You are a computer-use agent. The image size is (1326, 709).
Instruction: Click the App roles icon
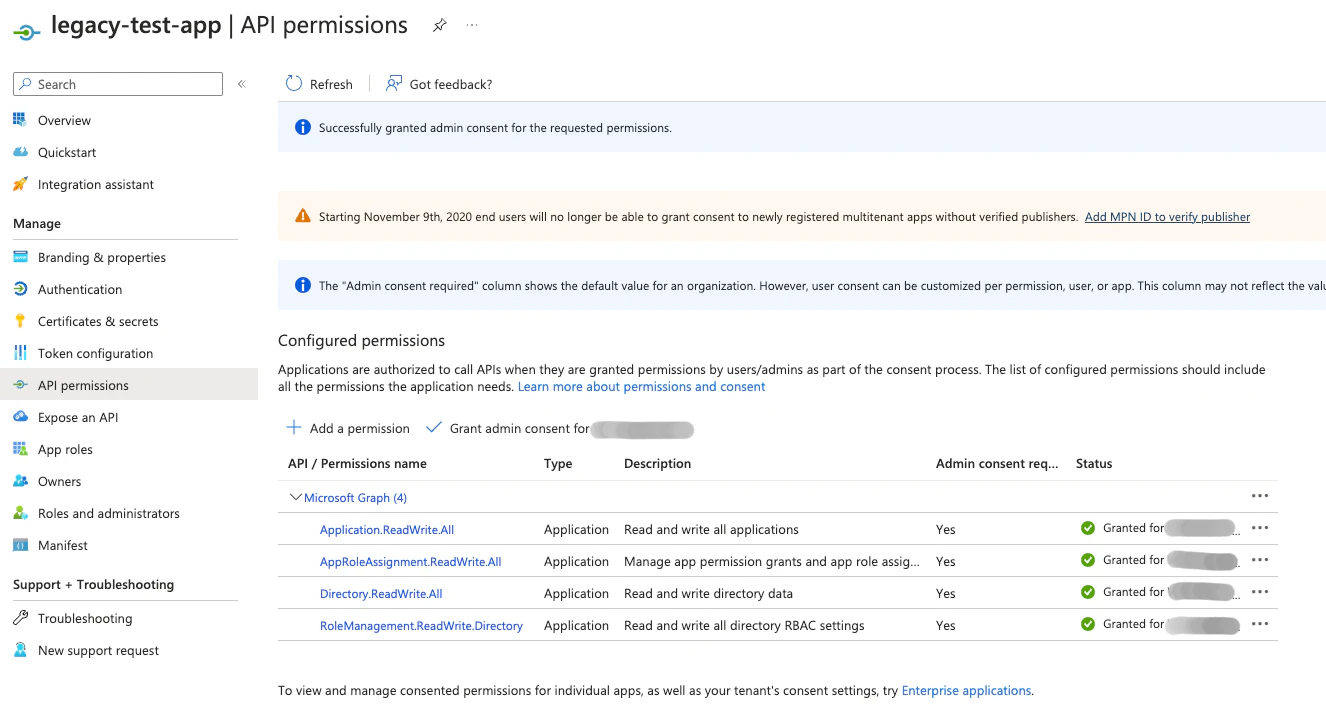[x=20, y=449]
